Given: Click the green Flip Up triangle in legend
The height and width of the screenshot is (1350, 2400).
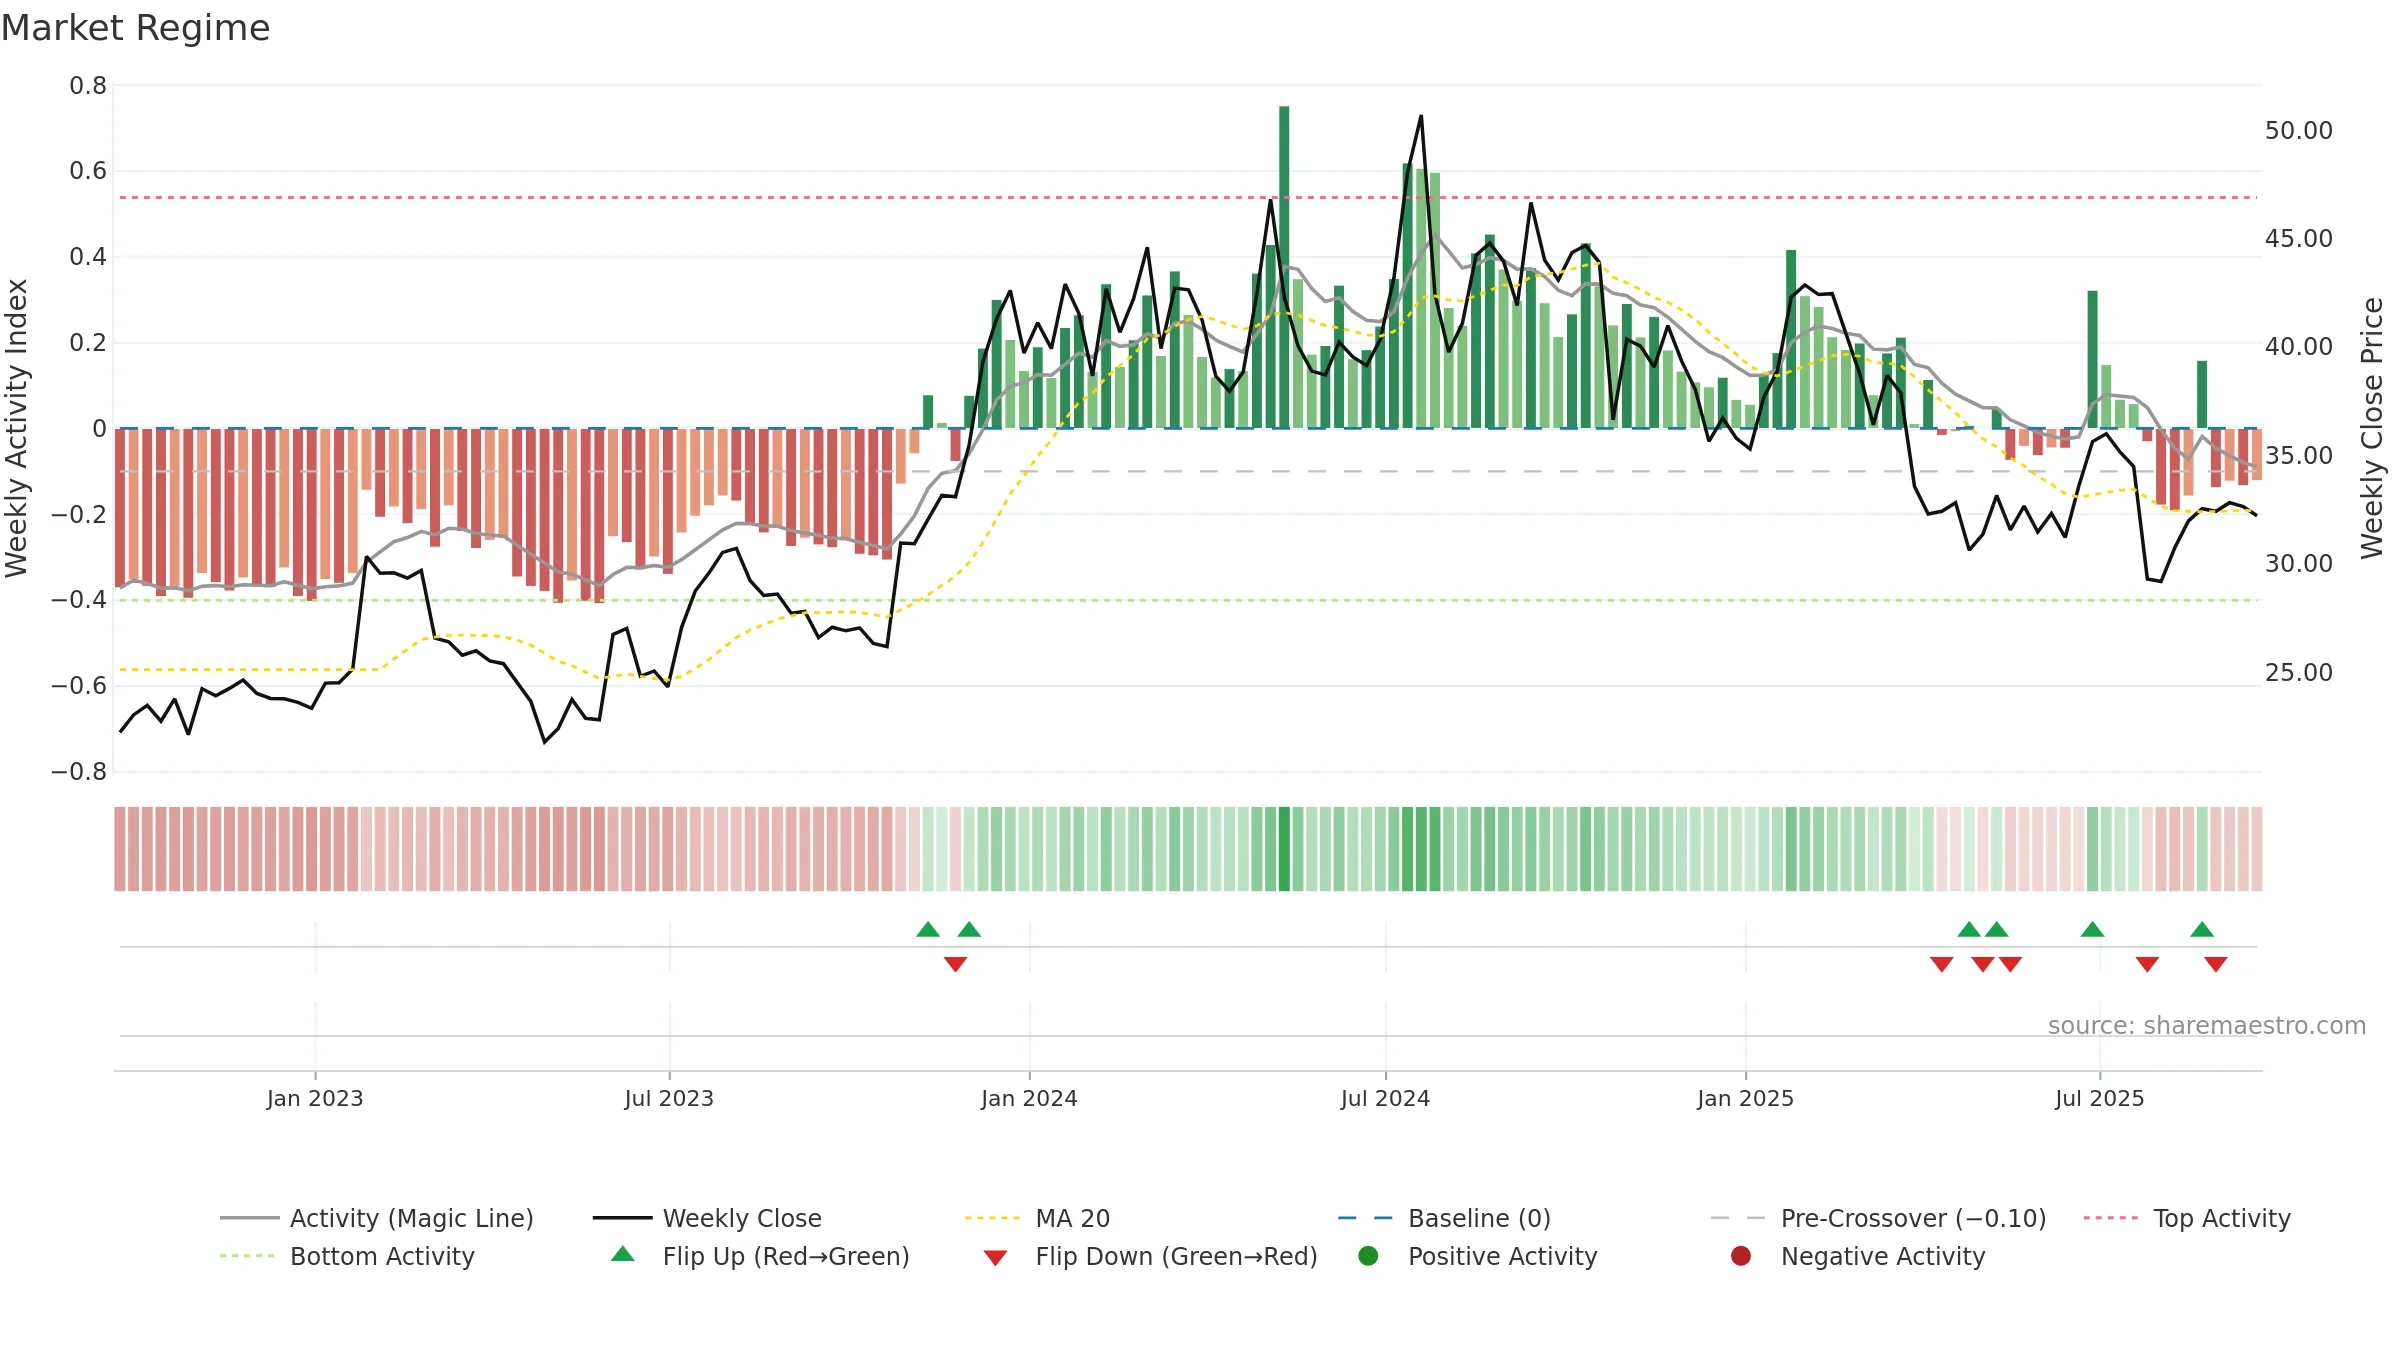Looking at the screenshot, I should coord(623,1254).
